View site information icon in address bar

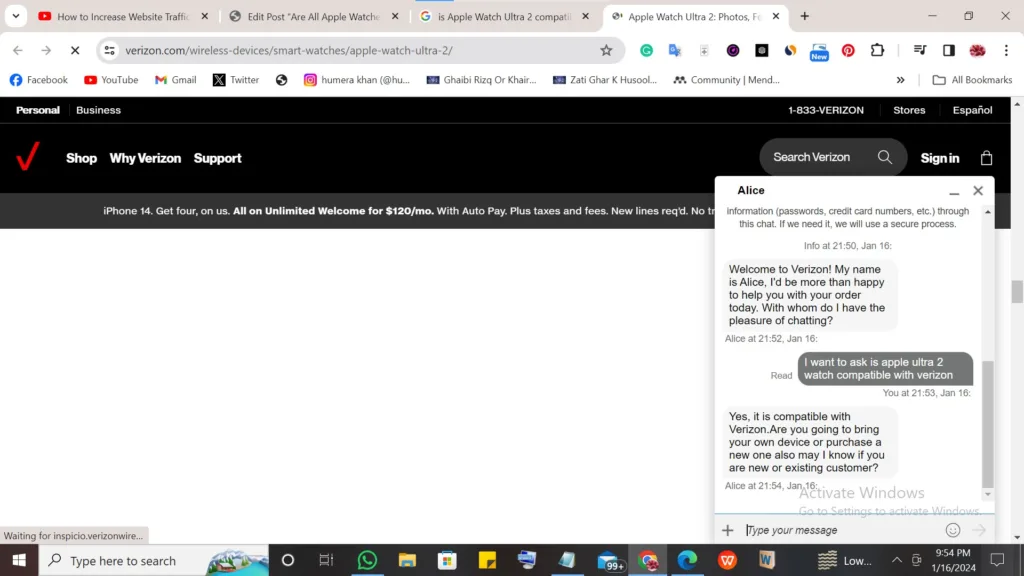pyautogui.click(x=110, y=50)
